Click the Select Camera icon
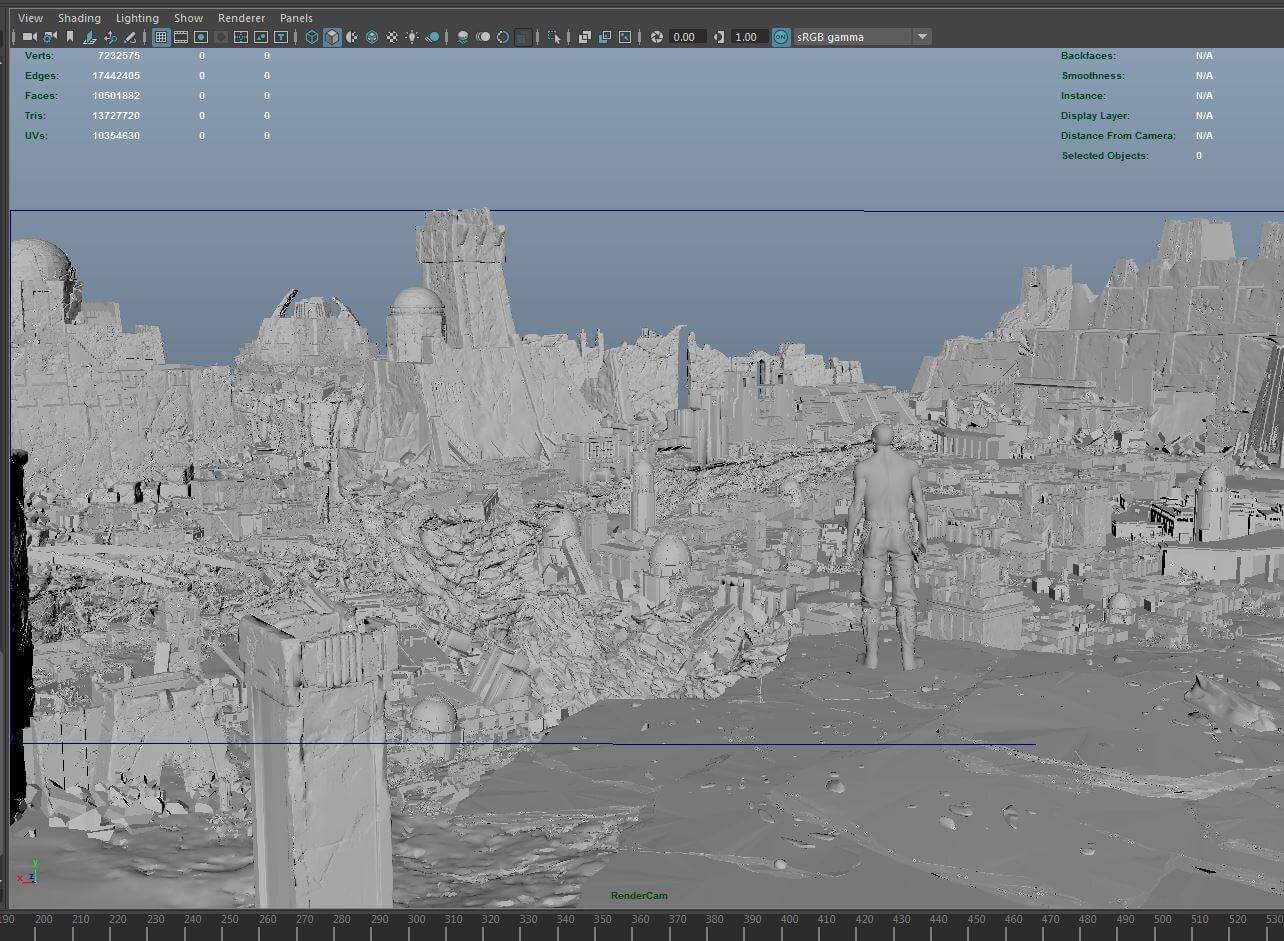 (x=29, y=37)
